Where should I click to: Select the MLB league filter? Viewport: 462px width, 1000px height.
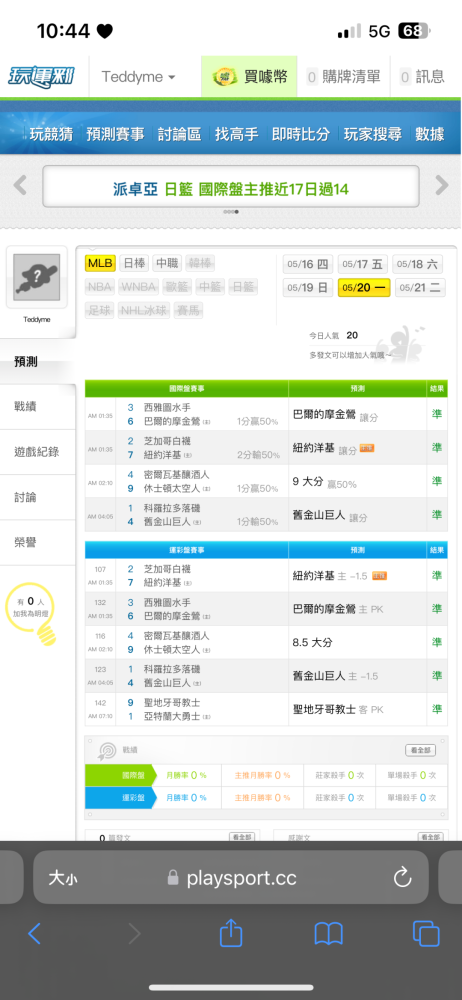100,263
